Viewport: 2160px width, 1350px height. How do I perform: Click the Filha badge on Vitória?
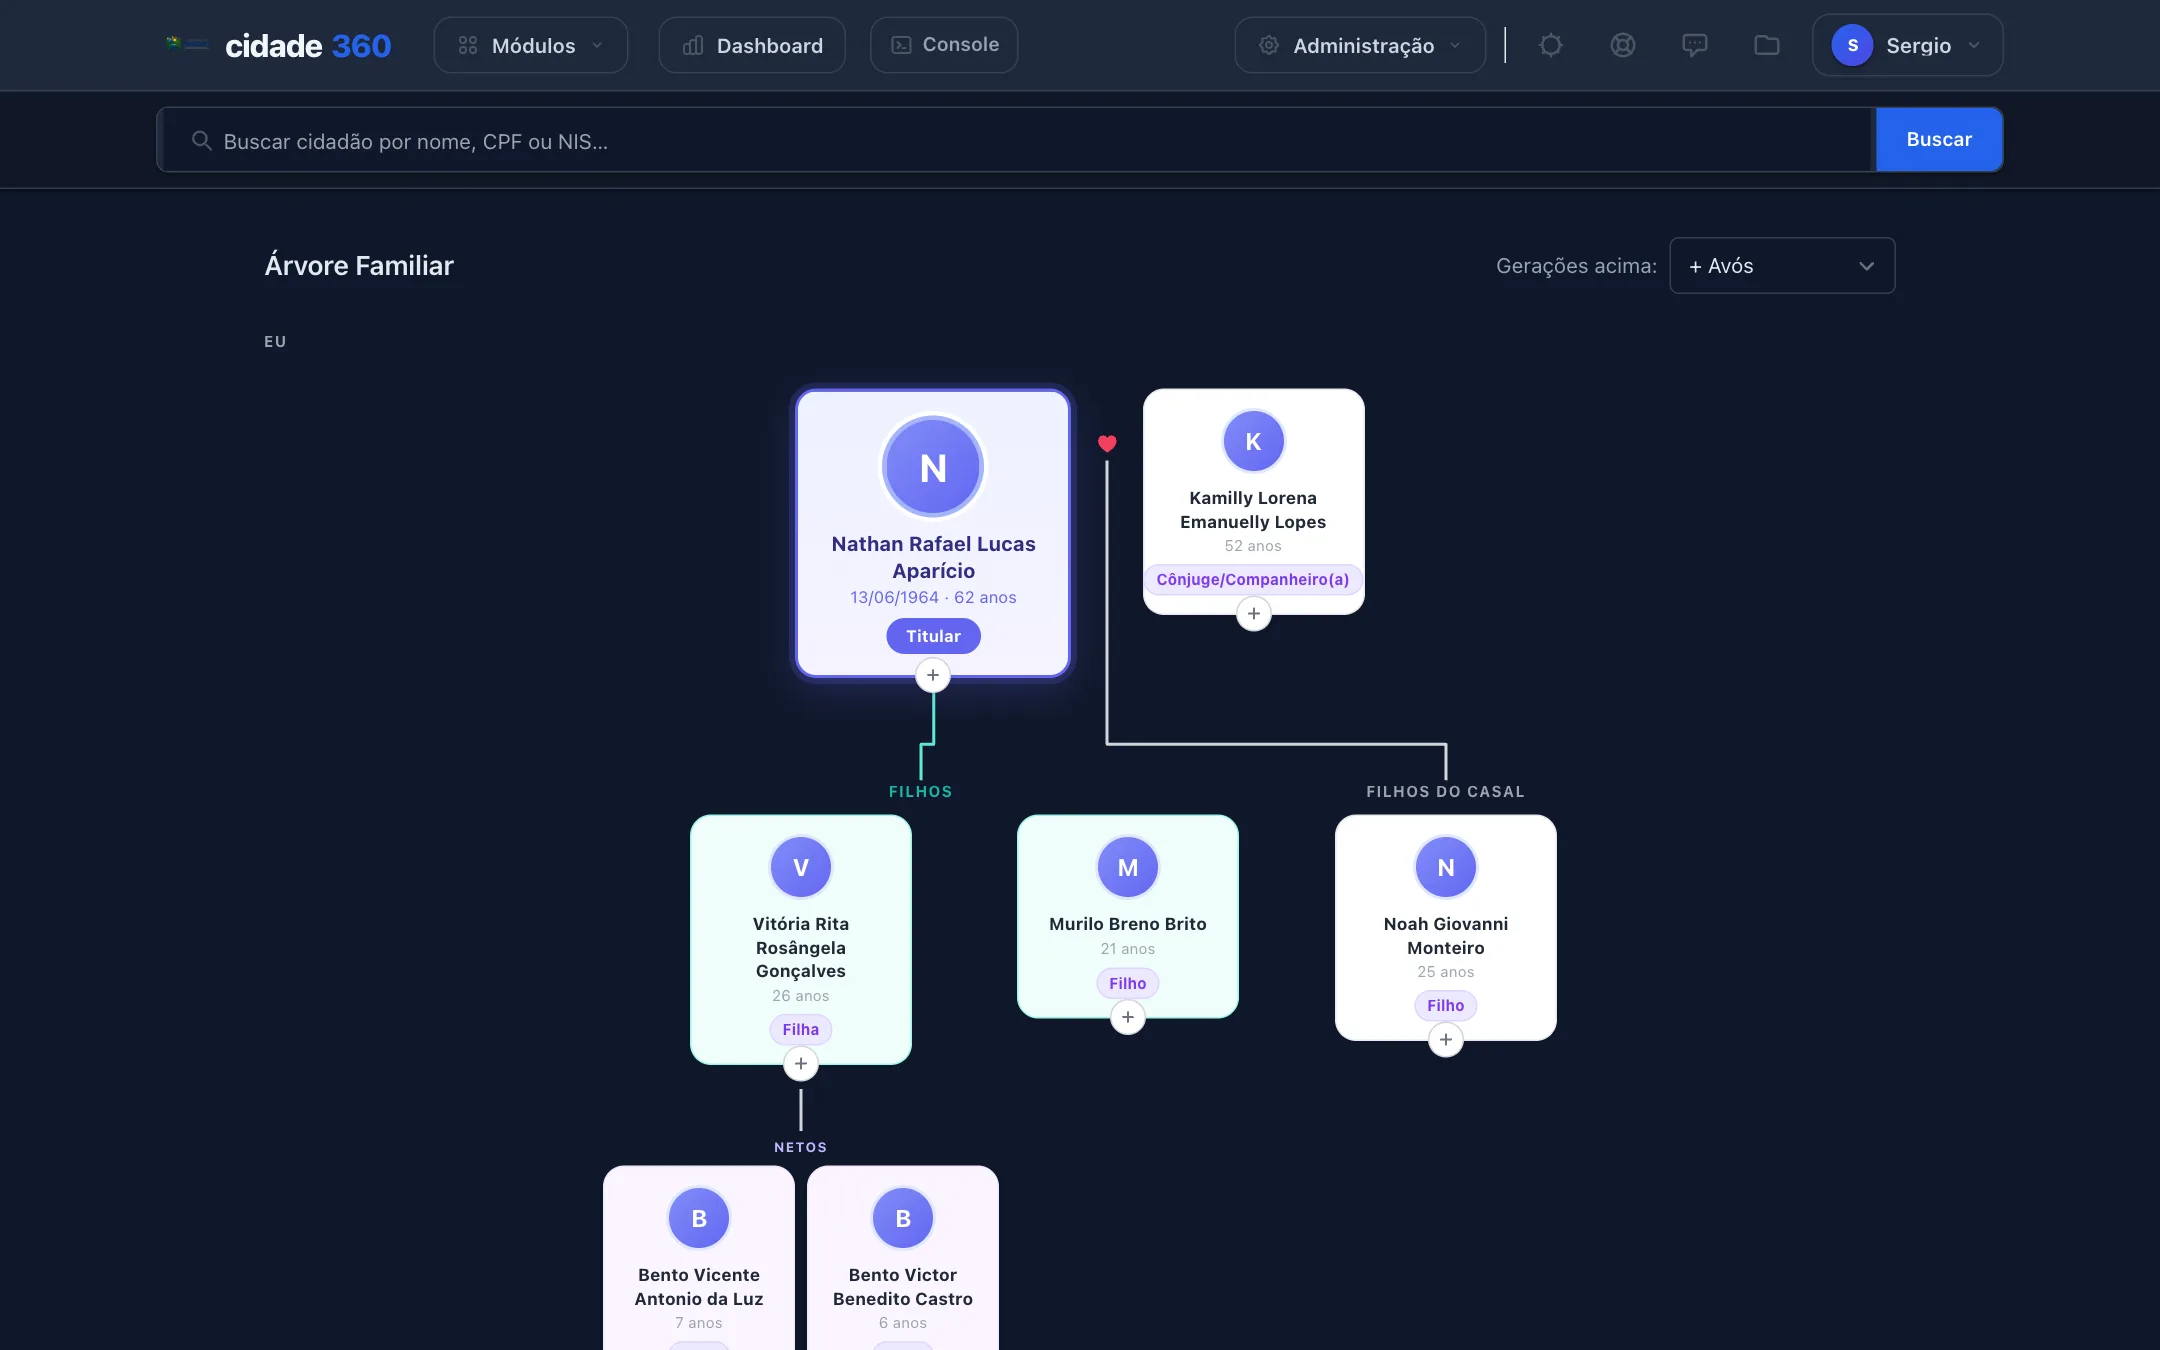click(x=801, y=1029)
